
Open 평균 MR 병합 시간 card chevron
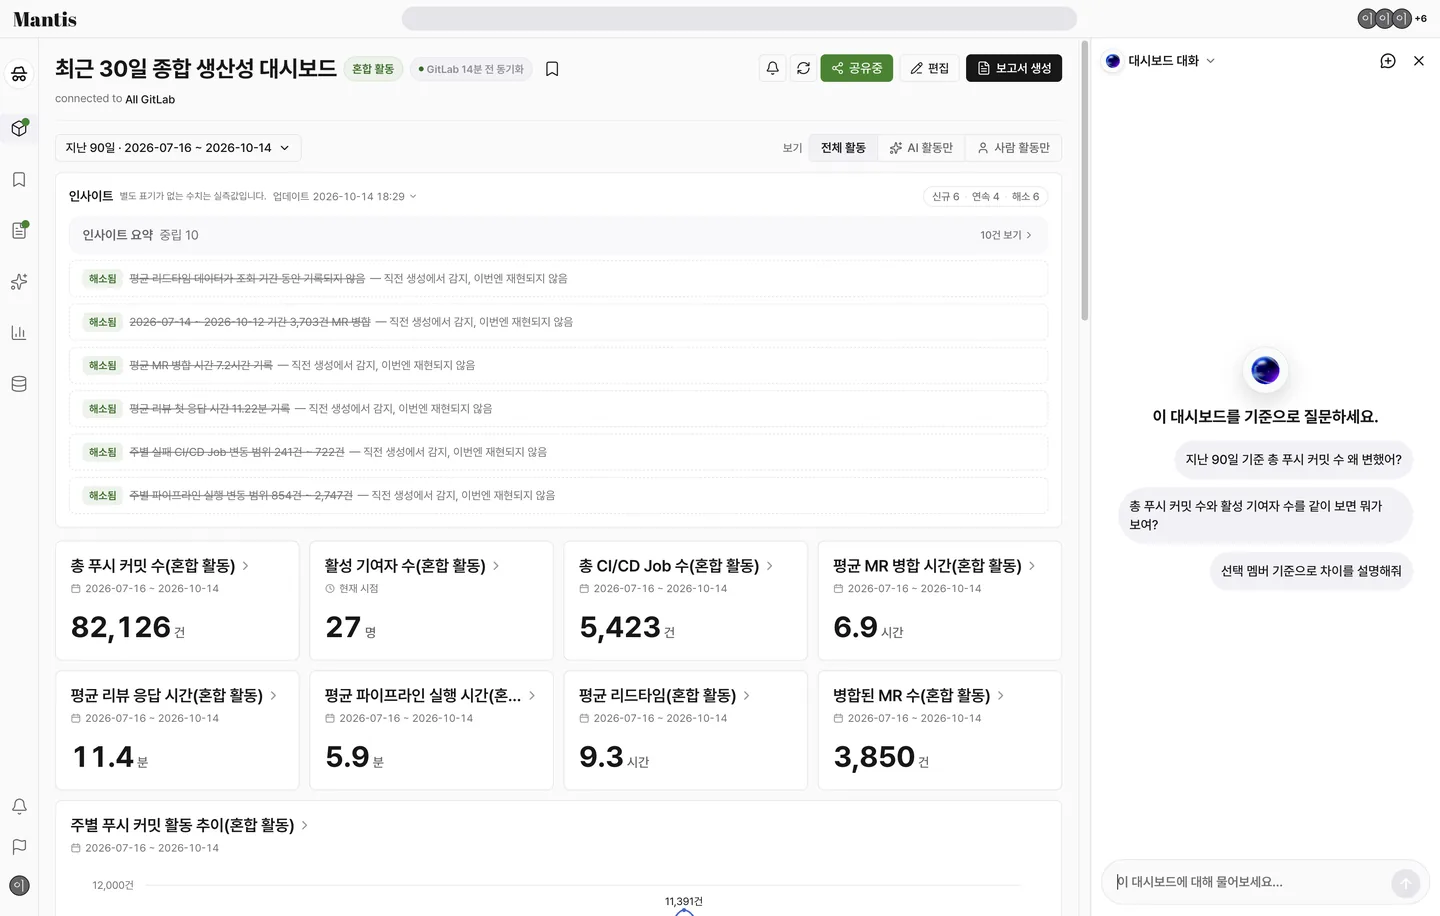click(x=1032, y=566)
